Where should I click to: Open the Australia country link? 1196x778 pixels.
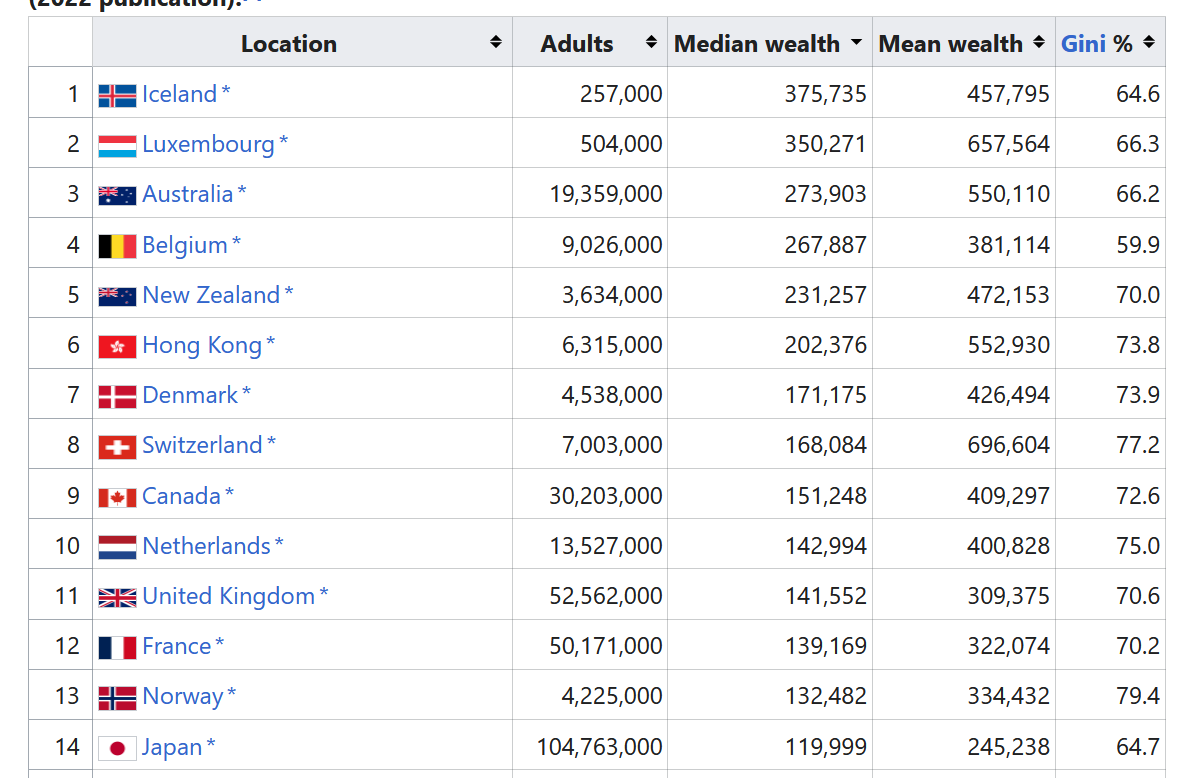pyautogui.click(x=188, y=194)
